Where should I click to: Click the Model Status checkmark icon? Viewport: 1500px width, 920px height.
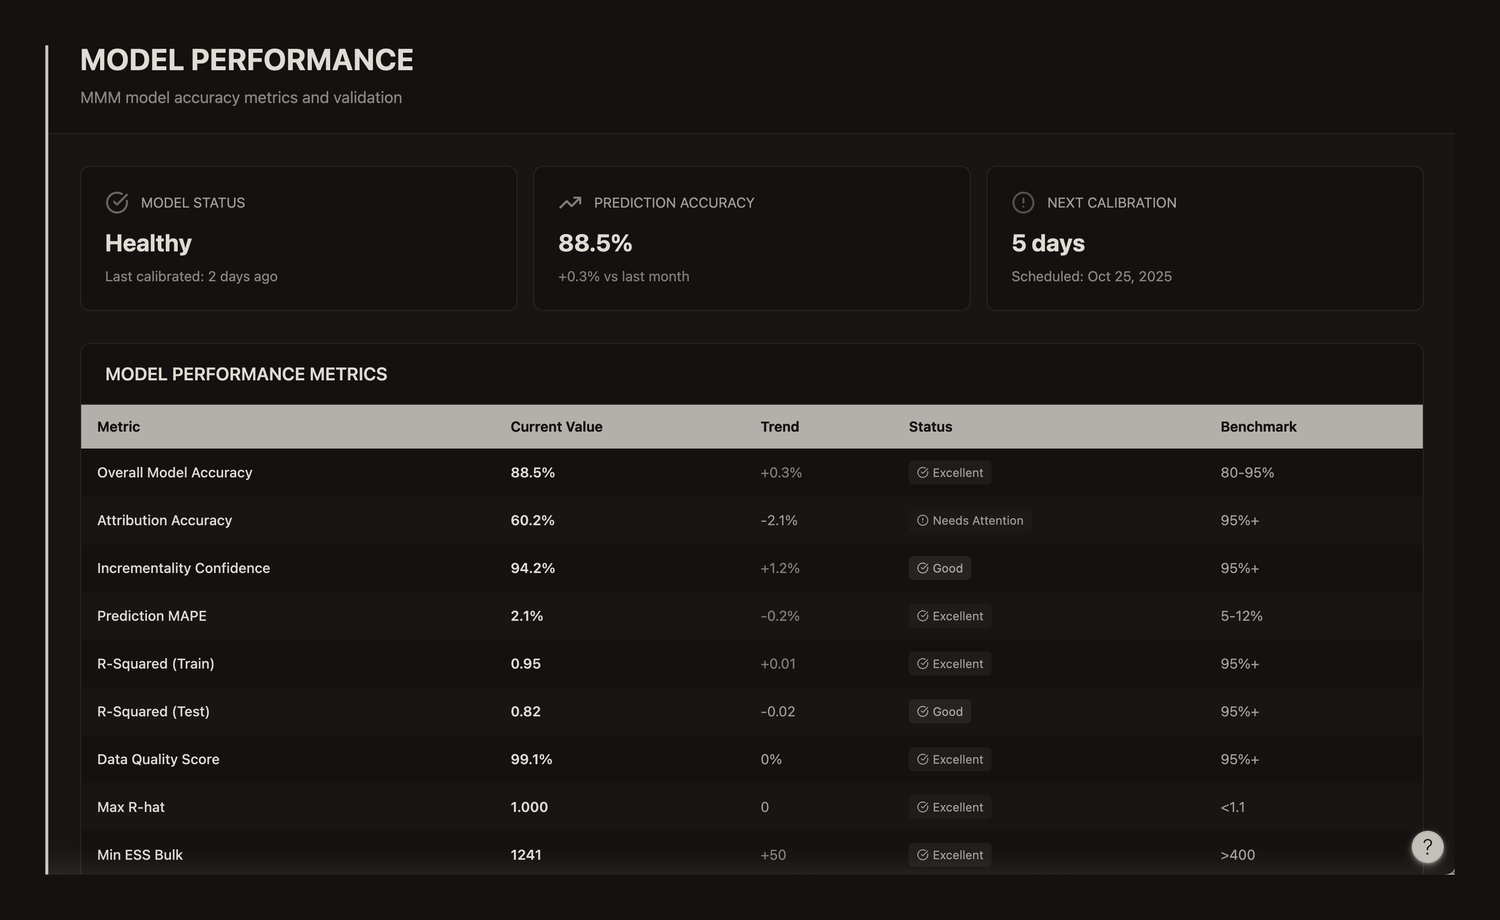coord(117,202)
